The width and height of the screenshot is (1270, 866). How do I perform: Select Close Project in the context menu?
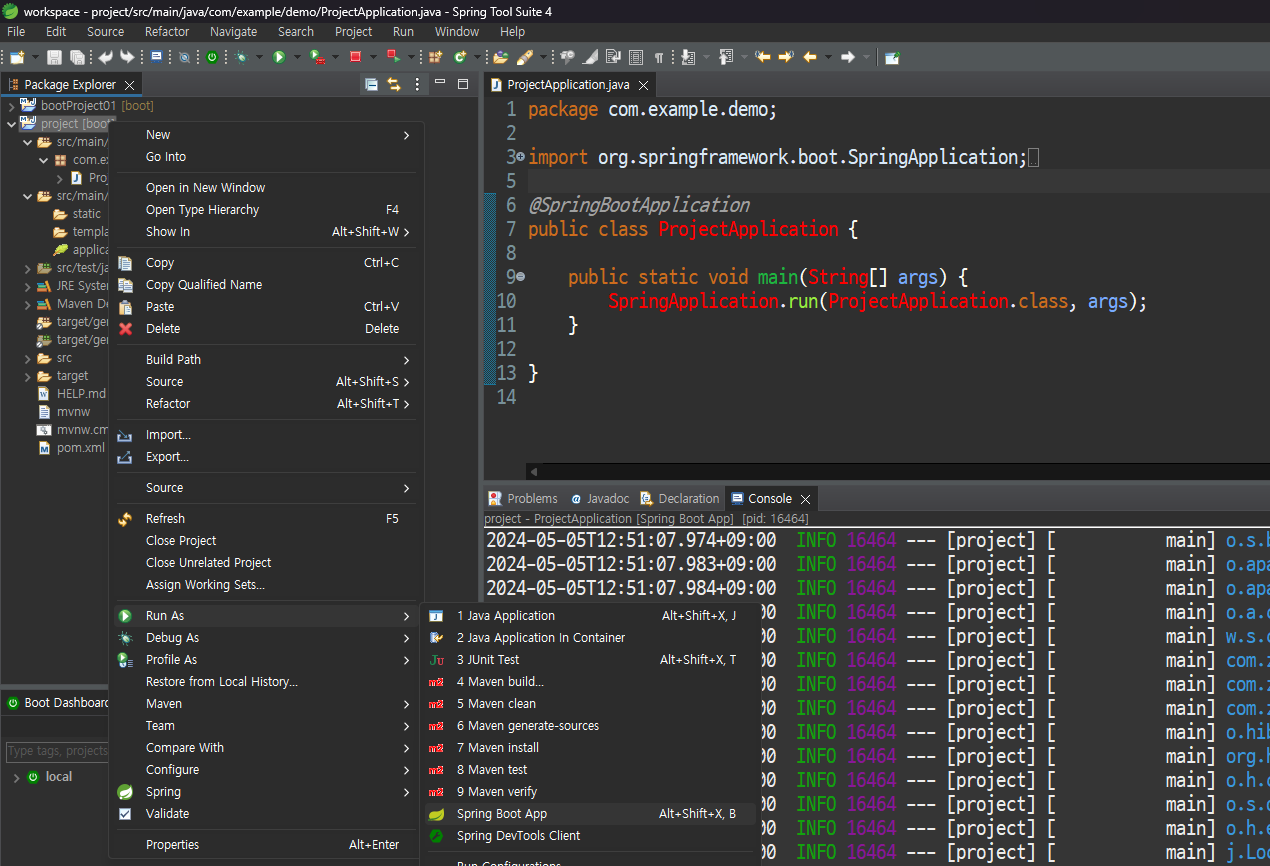[181, 541]
